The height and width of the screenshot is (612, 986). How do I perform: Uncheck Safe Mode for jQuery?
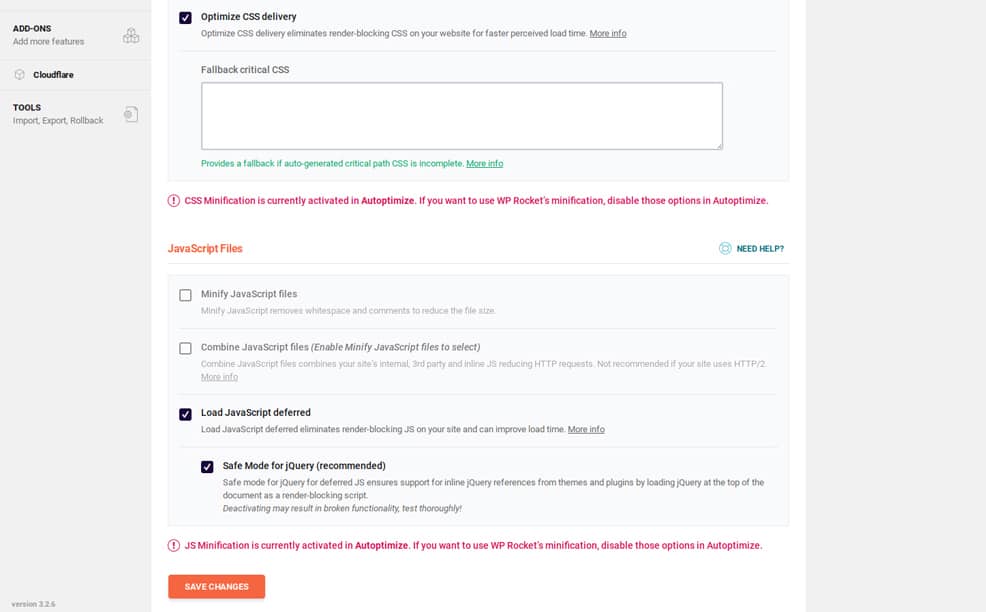click(207, 467)
